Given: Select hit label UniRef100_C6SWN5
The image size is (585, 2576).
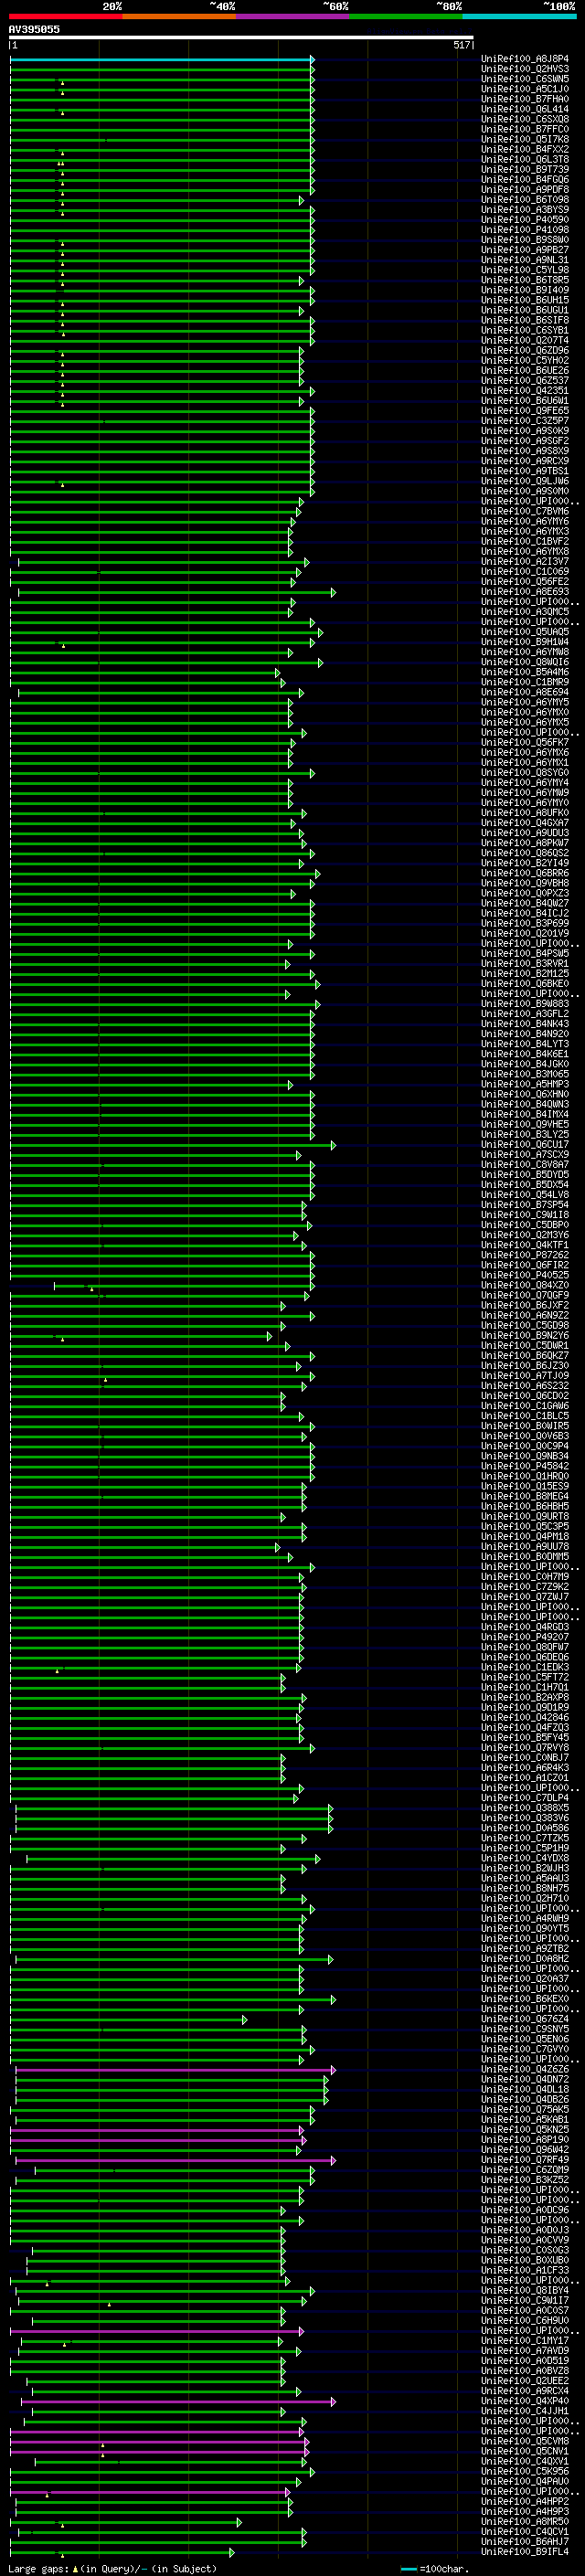Looking at the screenshot, I should click(x=524, y=79).
